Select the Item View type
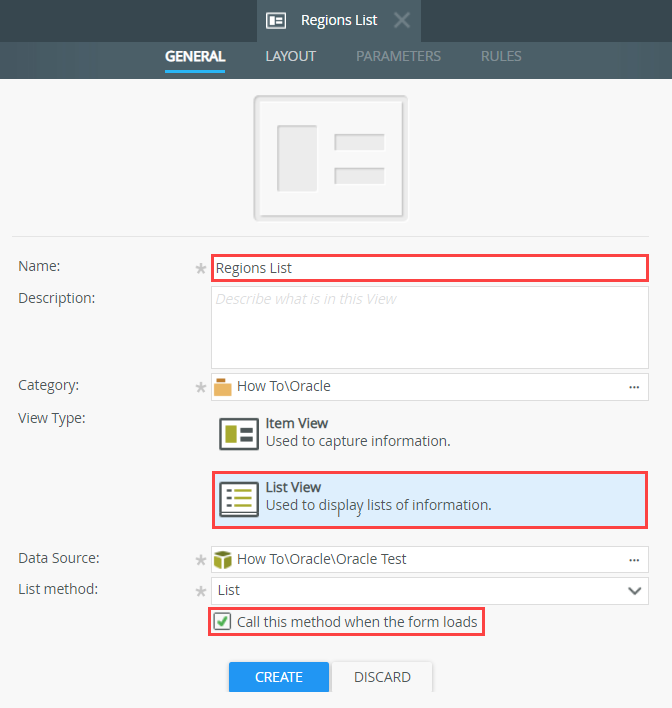 tap(430, 433)
